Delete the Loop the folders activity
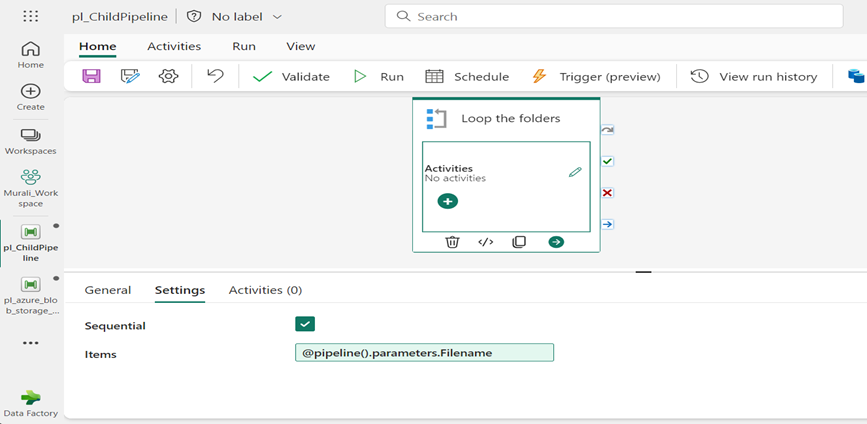 coord(452,242)
